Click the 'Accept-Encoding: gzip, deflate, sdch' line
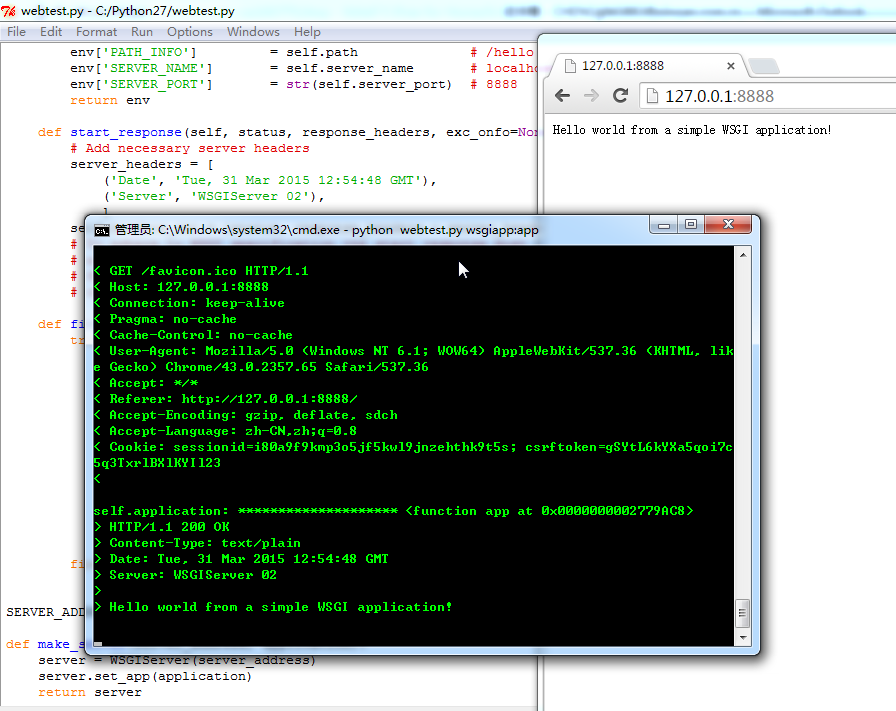Image resolution: width=896 pixels, height=711 pixels. point(246,415)
